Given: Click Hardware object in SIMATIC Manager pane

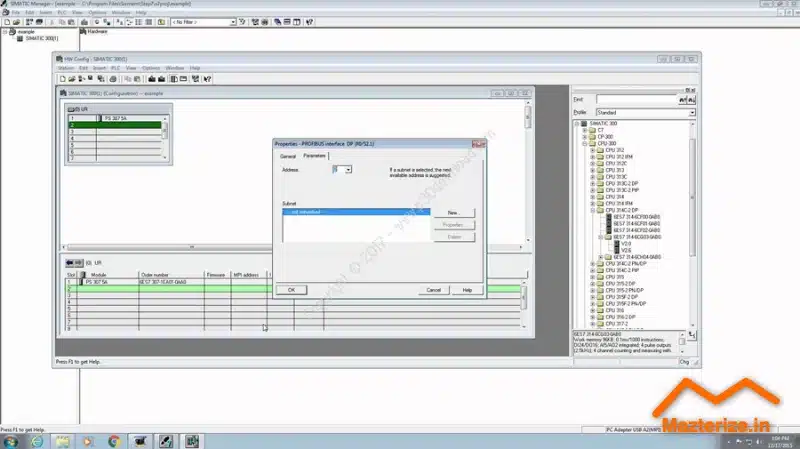Looking at the screenshot, I should (94, 32).
